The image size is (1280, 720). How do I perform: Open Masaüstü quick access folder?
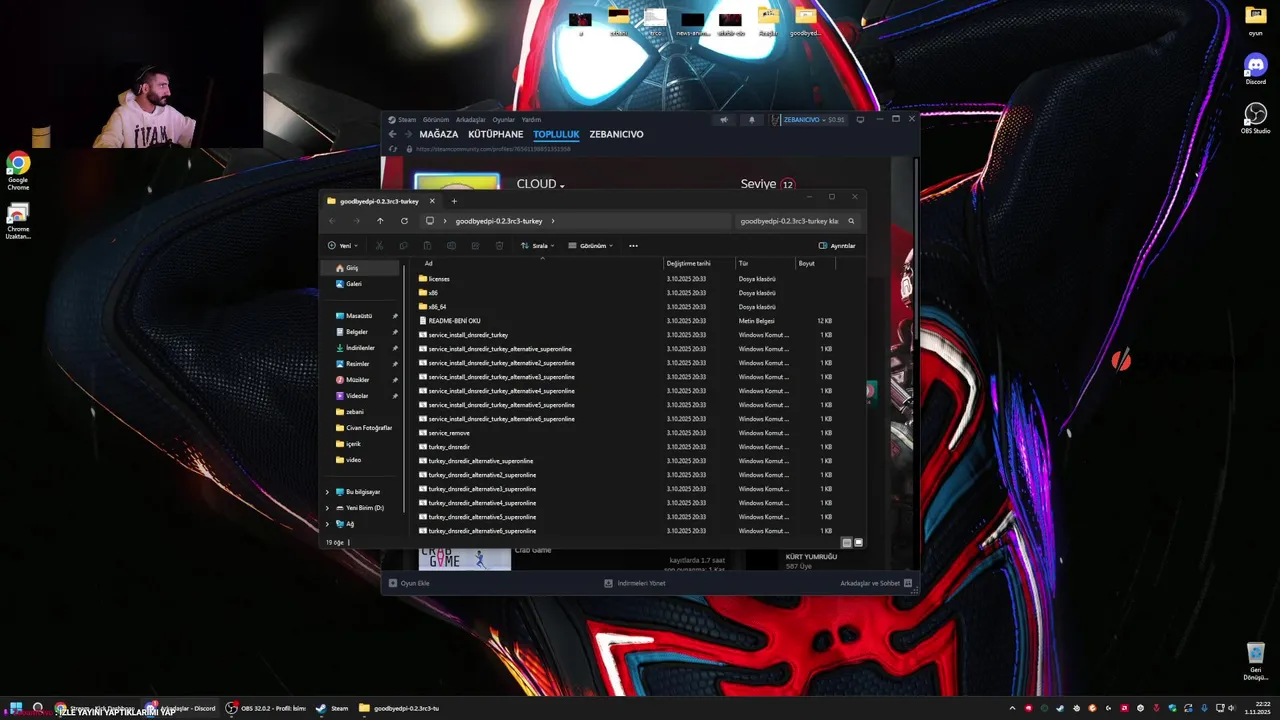[x=361, y=316]
